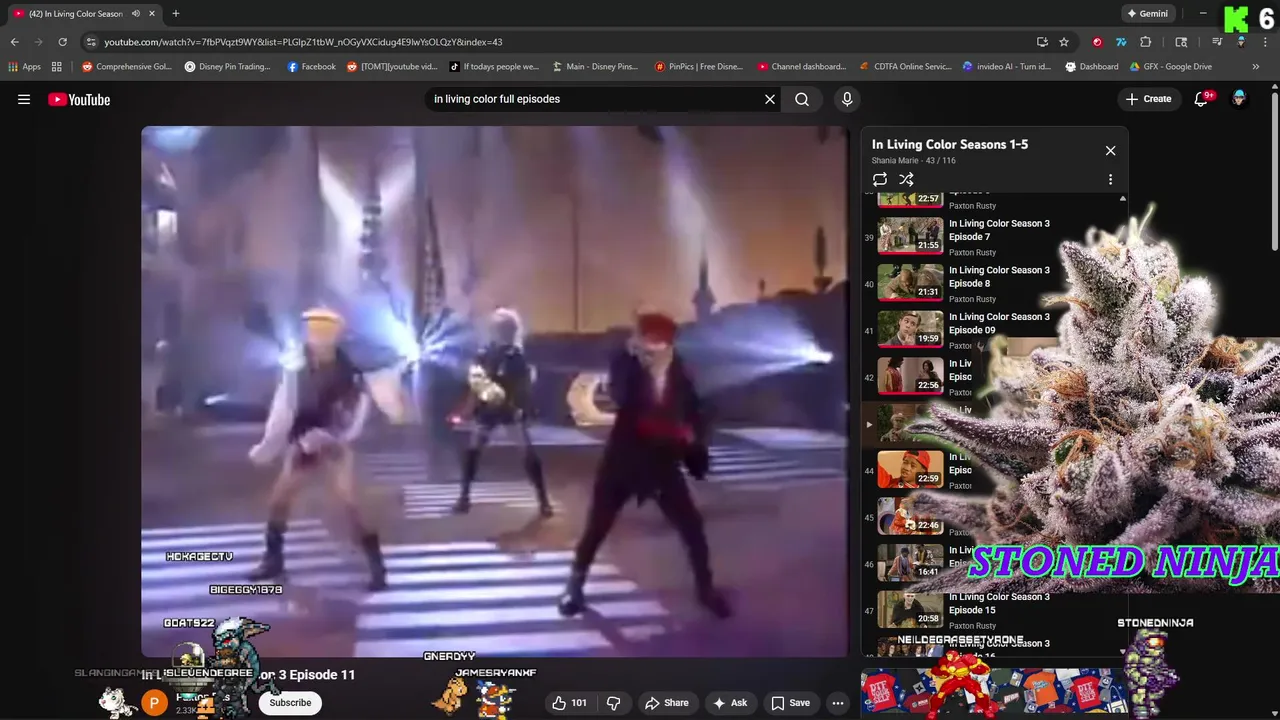Start voice search with microphone
The height and width of the screenshot is (720, 1280).
[x=847, y=99]
